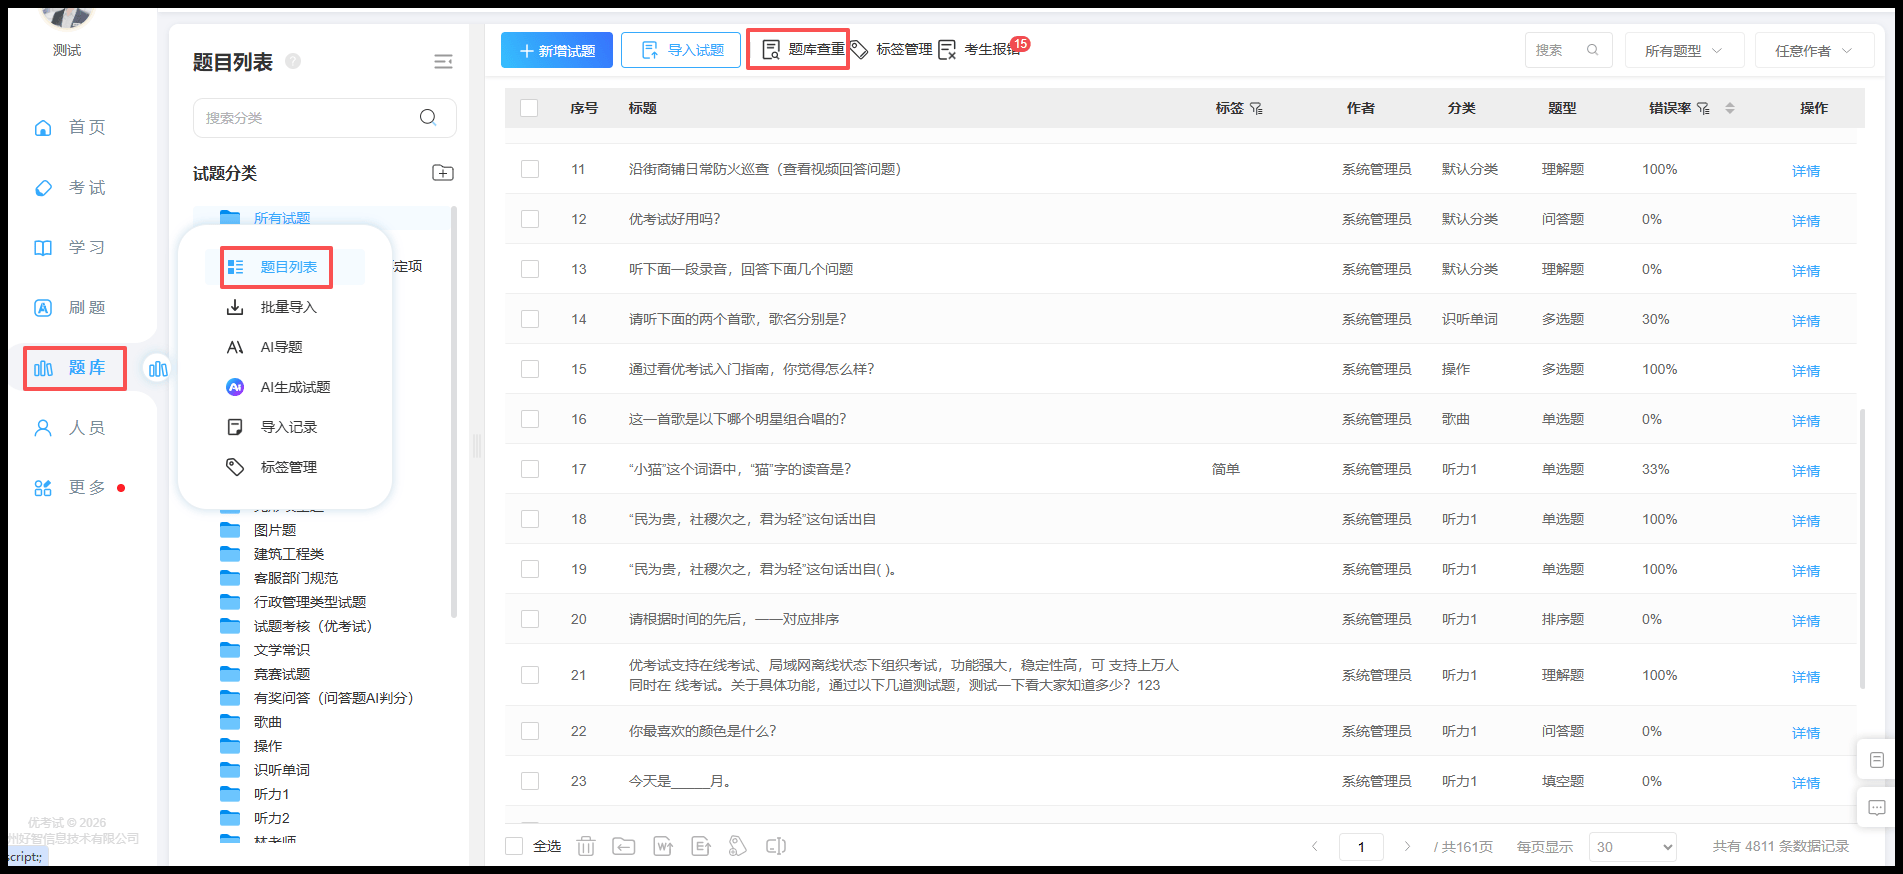The height and width of the screenshot is (874, 1903).
Task: Go to the 考试 exam section
Action: click(70, 188)
